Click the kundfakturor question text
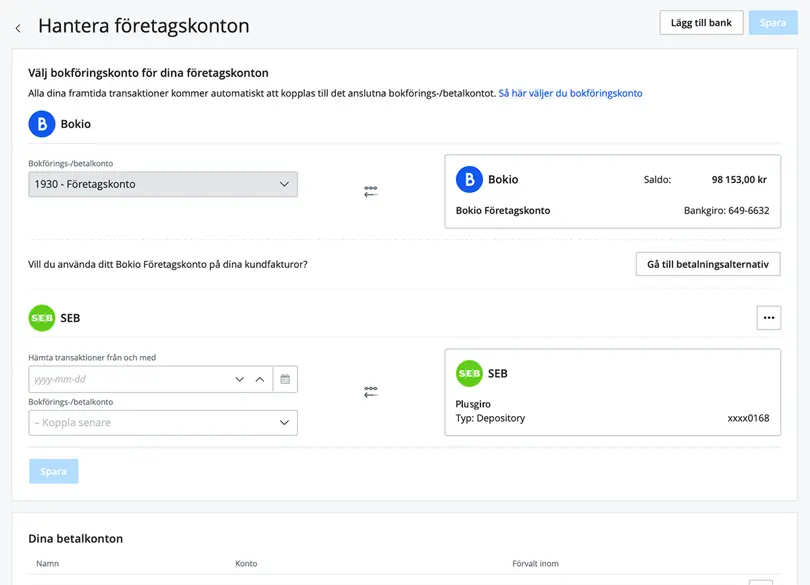Screen dimensions: 810x585 point(168,264)
